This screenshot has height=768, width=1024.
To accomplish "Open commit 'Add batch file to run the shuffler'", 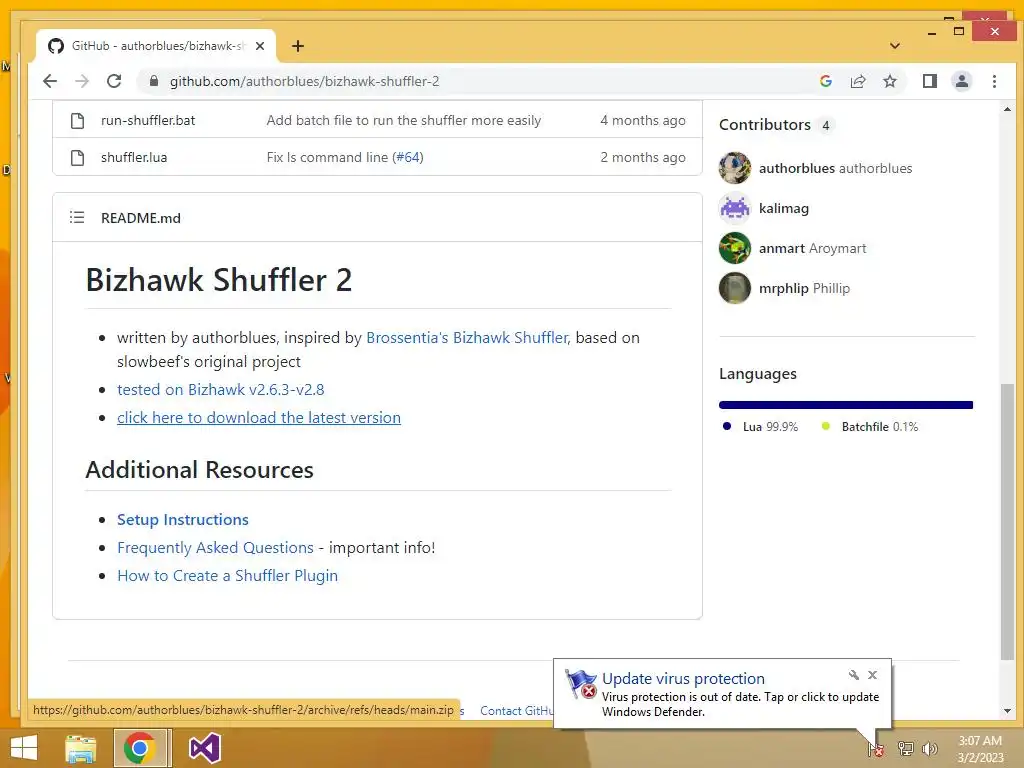I will pyautogui.click(x=404, y=120).
